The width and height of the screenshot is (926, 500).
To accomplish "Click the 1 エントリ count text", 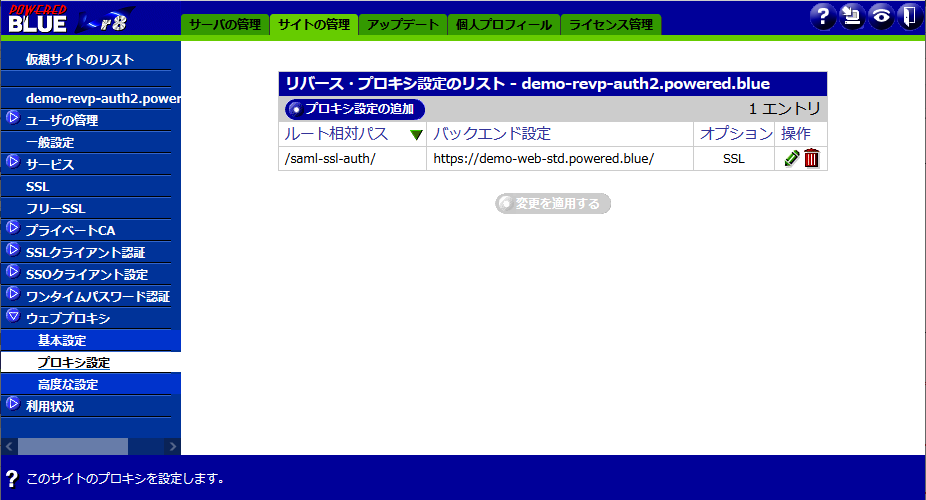I will (784, 109).
